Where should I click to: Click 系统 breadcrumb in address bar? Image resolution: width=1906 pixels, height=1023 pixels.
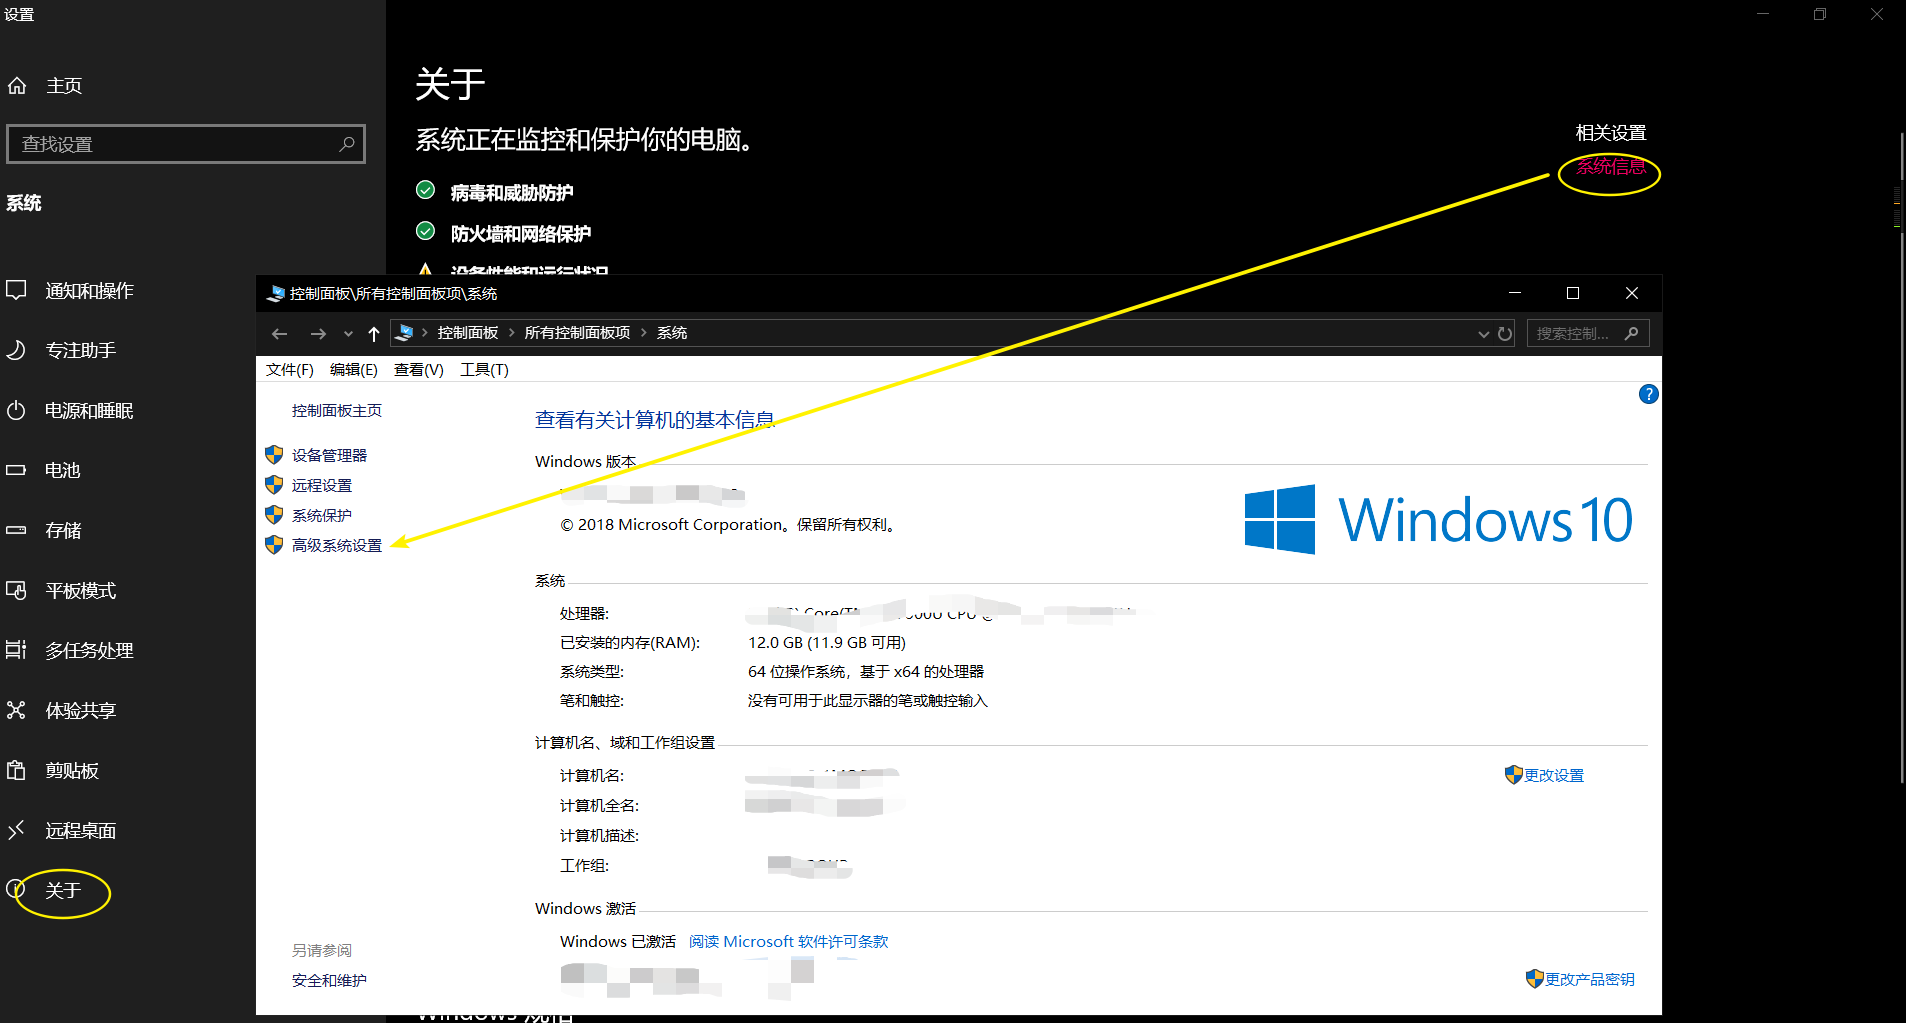pyautogui.click(x=672, y=332)
